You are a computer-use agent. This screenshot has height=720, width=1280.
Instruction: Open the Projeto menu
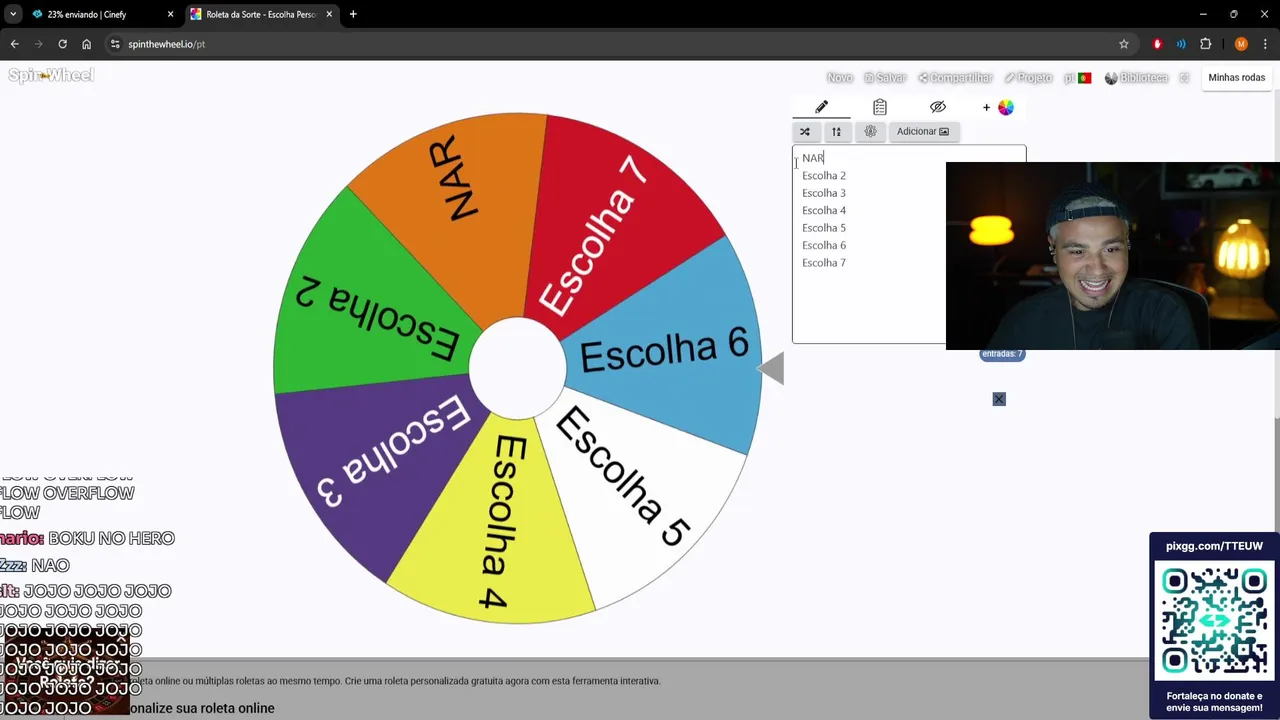point(1028,77)
